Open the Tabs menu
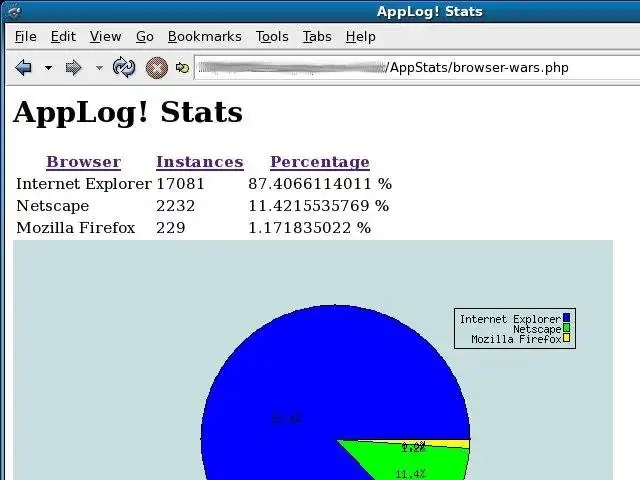The height and width of the screenshot is (480, 640). pyautogui.click(x=317, y=37)
